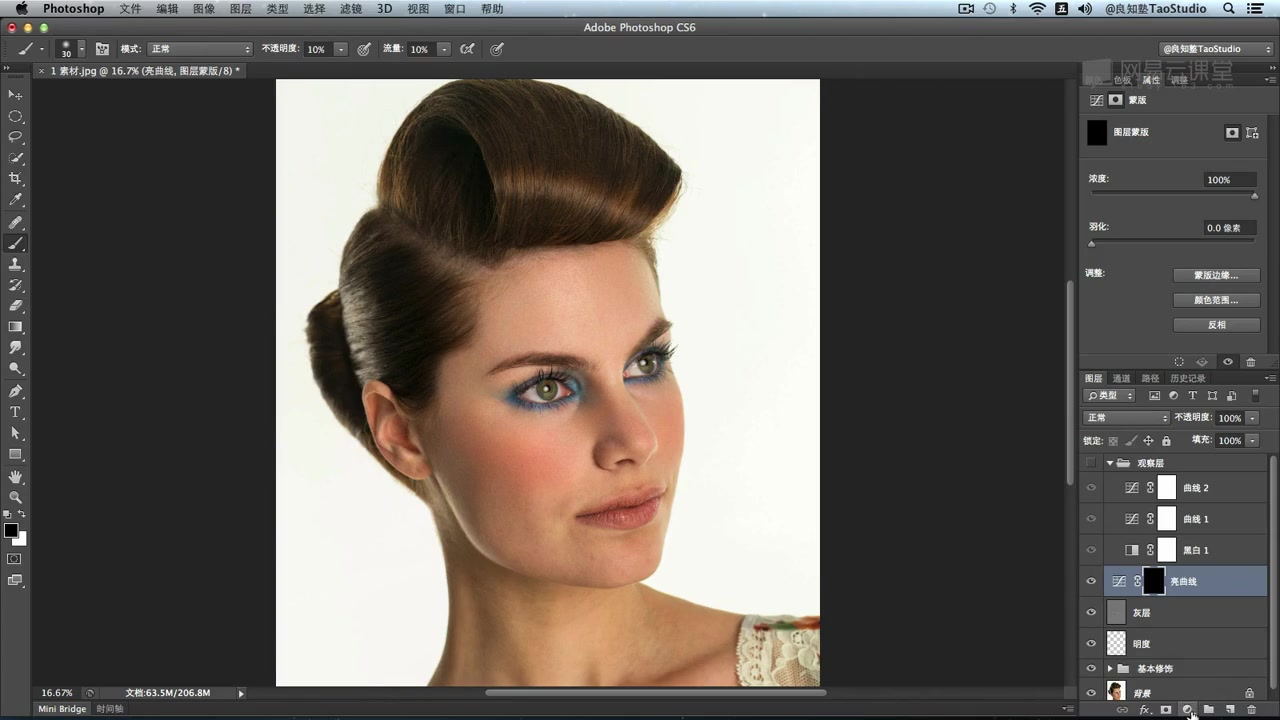This screenshot has height=720, width=1280.
Task: Create new fill or adjustment layer
Action: 1187,709
